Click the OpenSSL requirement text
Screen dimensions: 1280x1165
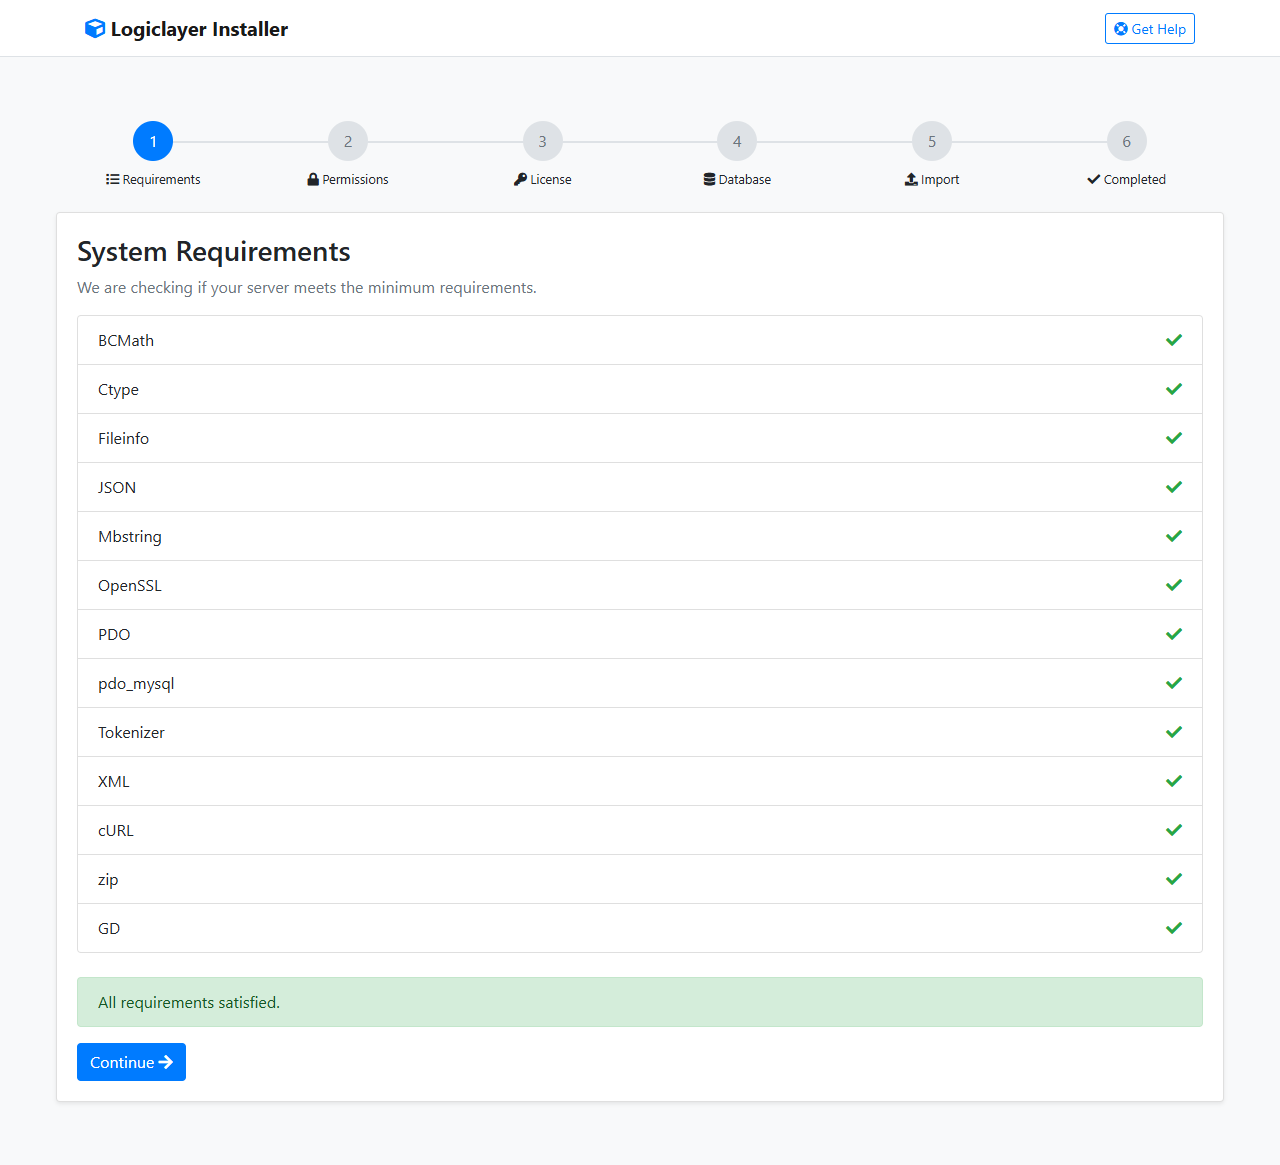(x=130, y=586)
